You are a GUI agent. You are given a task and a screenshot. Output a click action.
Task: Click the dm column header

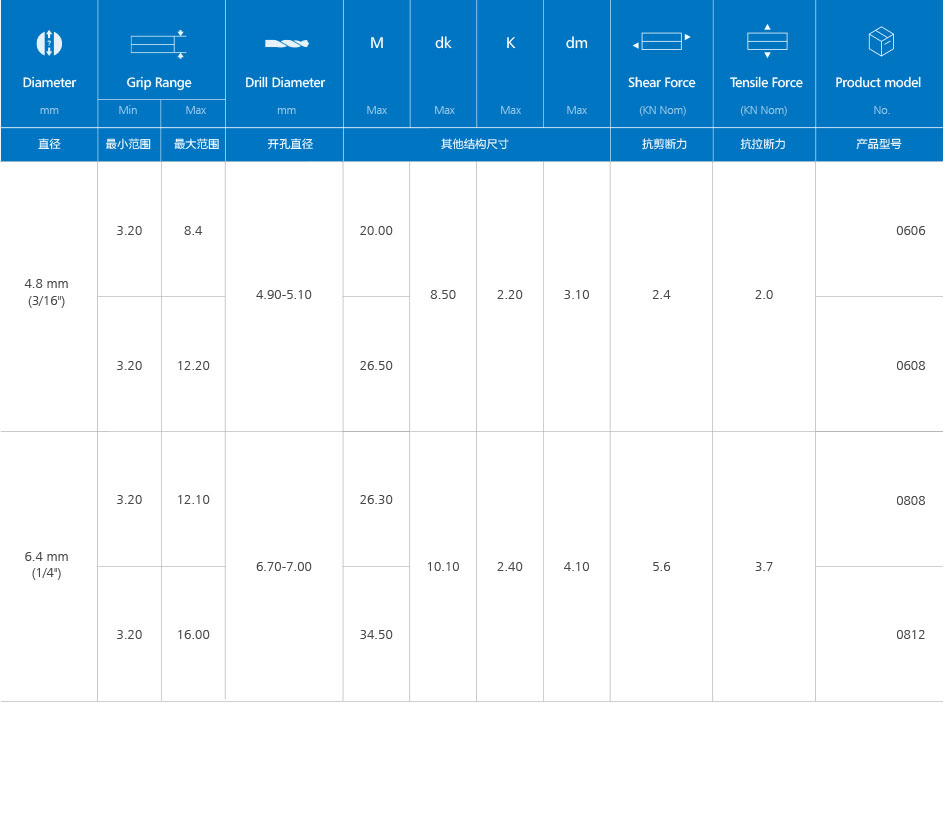point(577,43)
